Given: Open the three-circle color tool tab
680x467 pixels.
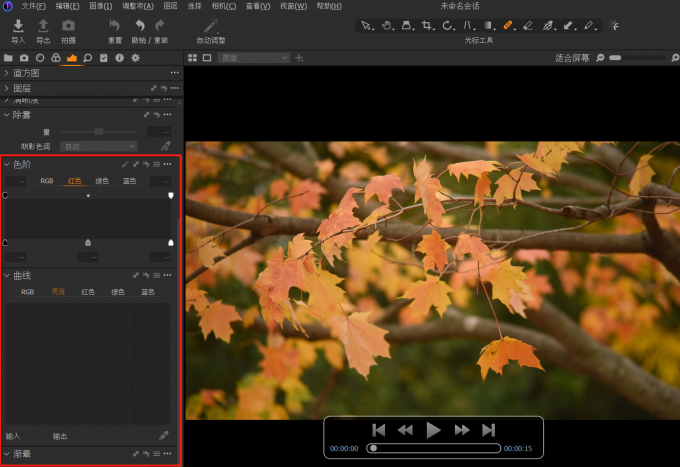Looking at the screenshot, I should tap(56, 58).
